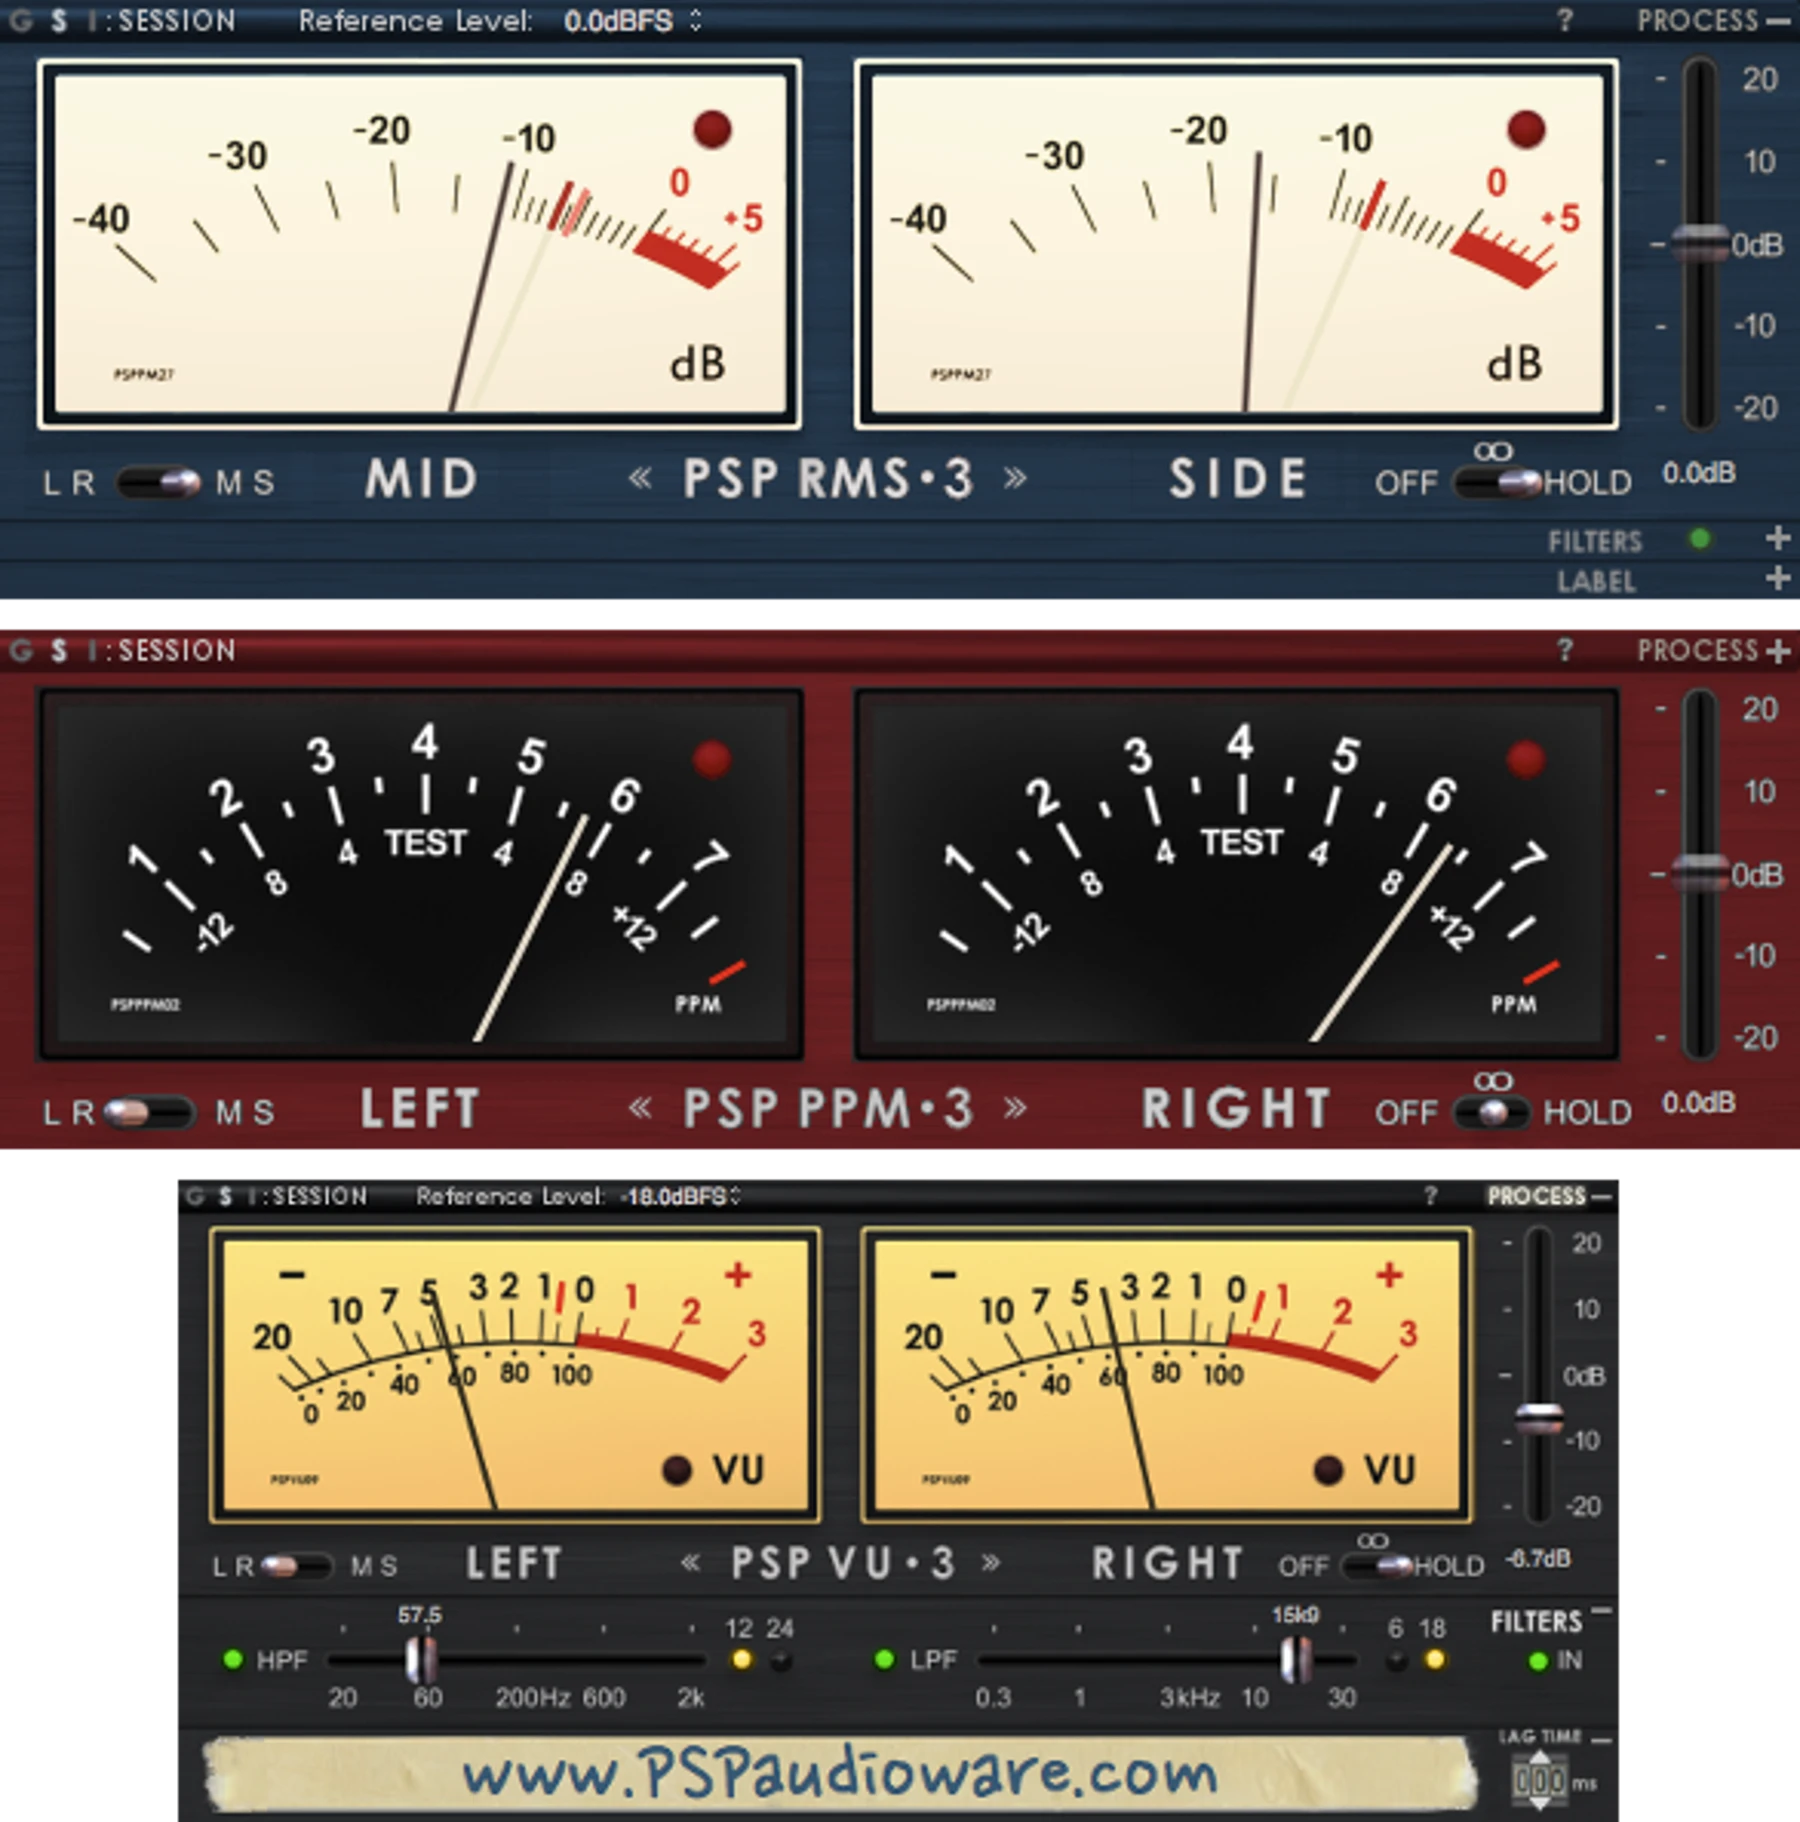This screenshot has width=1800, height=1822.
Task: Click the G icon in the RMS-3 header
Action: [x=21, y=20]
